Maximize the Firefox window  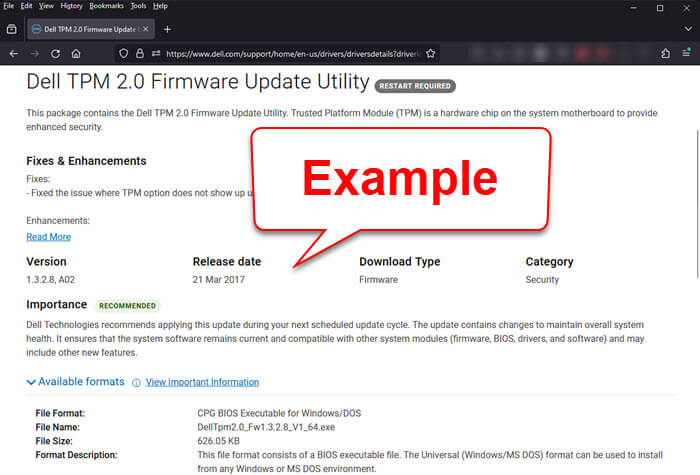(660, 8)
